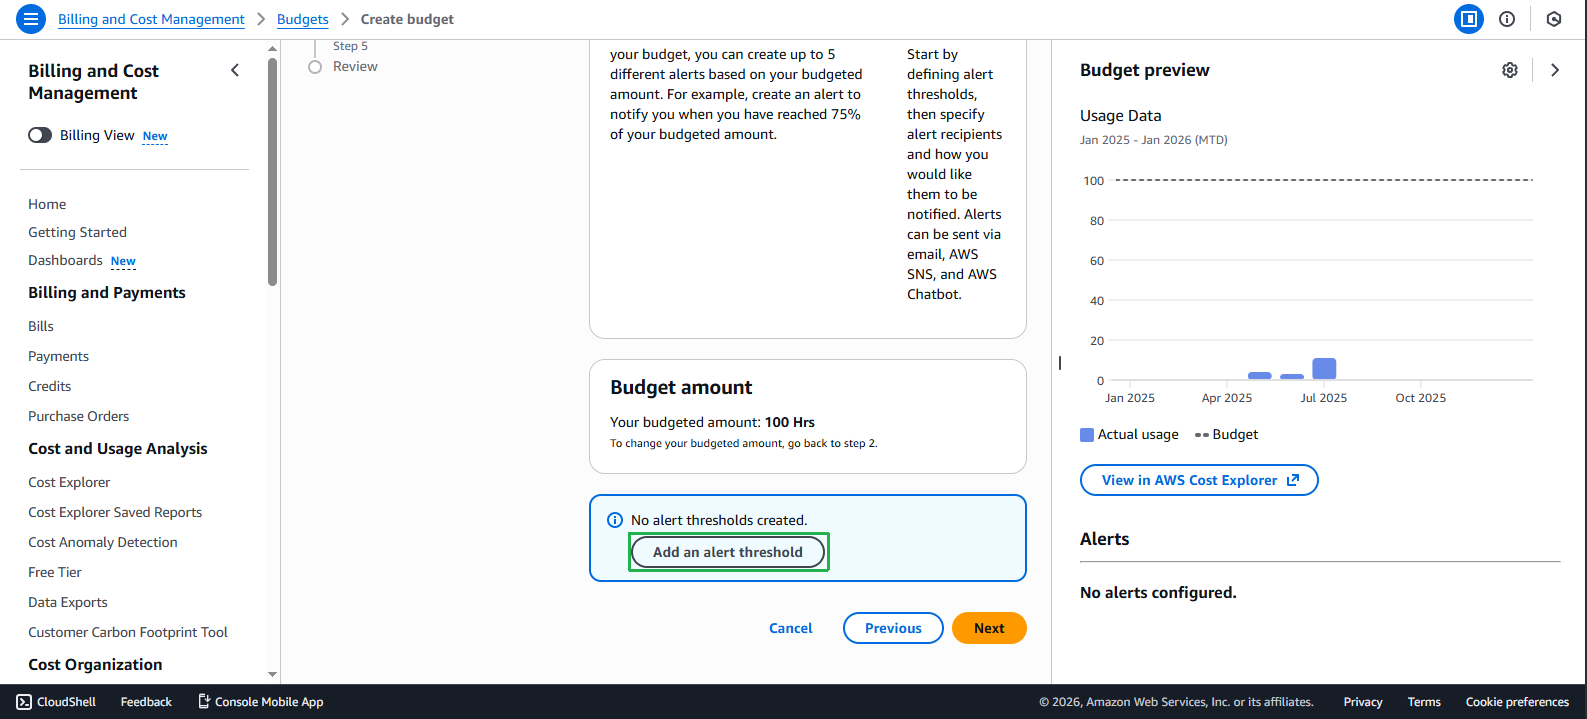
Task: Click Add an alert threshold button
Action: pyautogui.click(x=728, y=552)
